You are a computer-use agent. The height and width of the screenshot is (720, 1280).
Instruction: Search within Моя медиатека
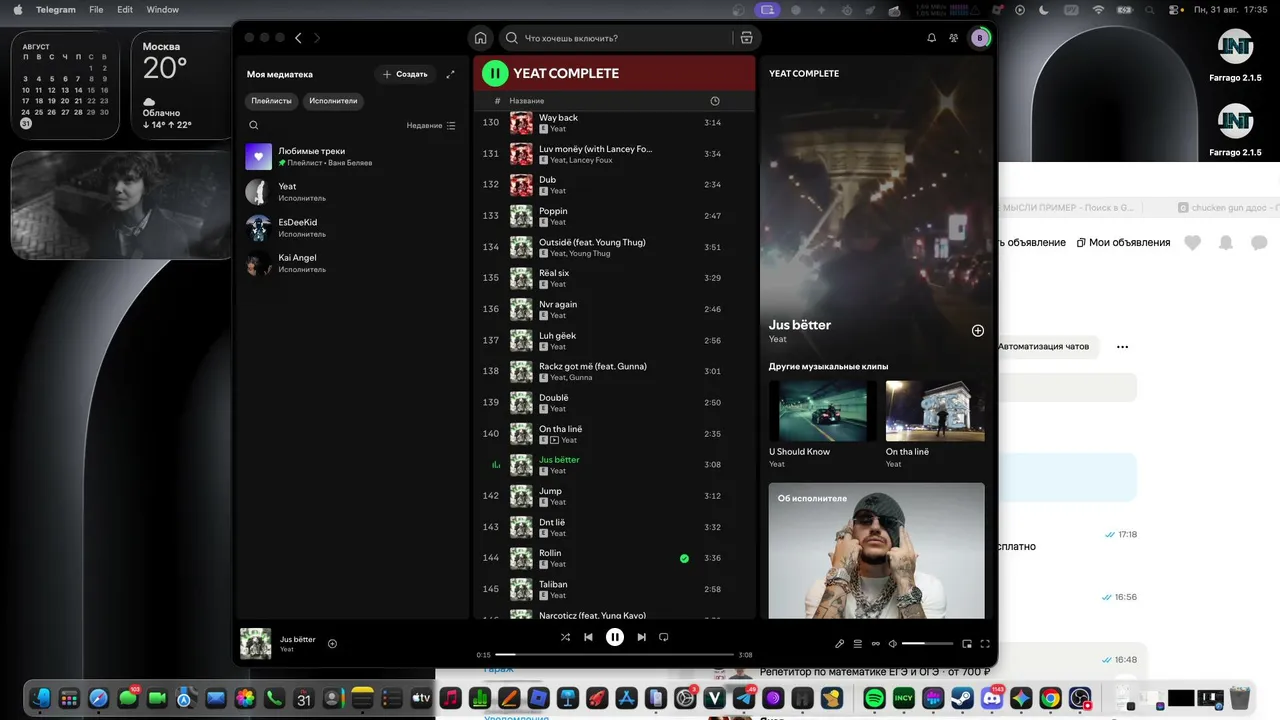(254, 125)
